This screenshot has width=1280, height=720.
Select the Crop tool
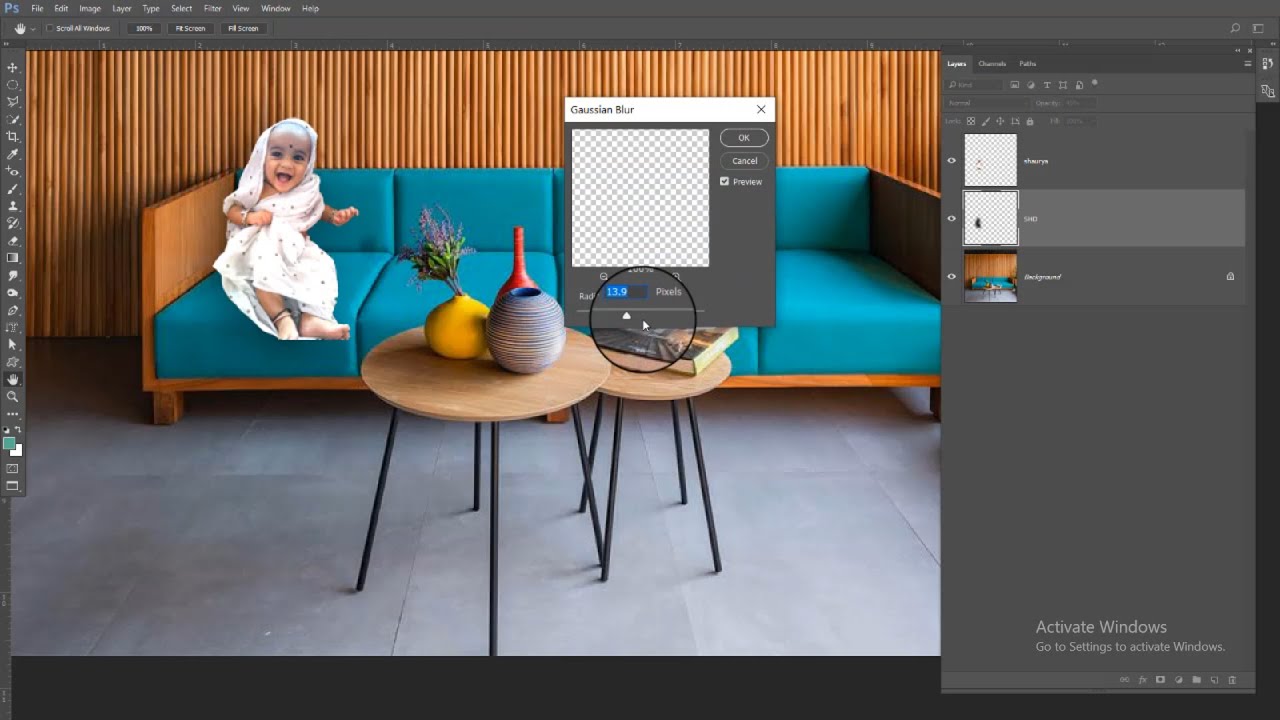pyautogui.click(x=13, y=137)
